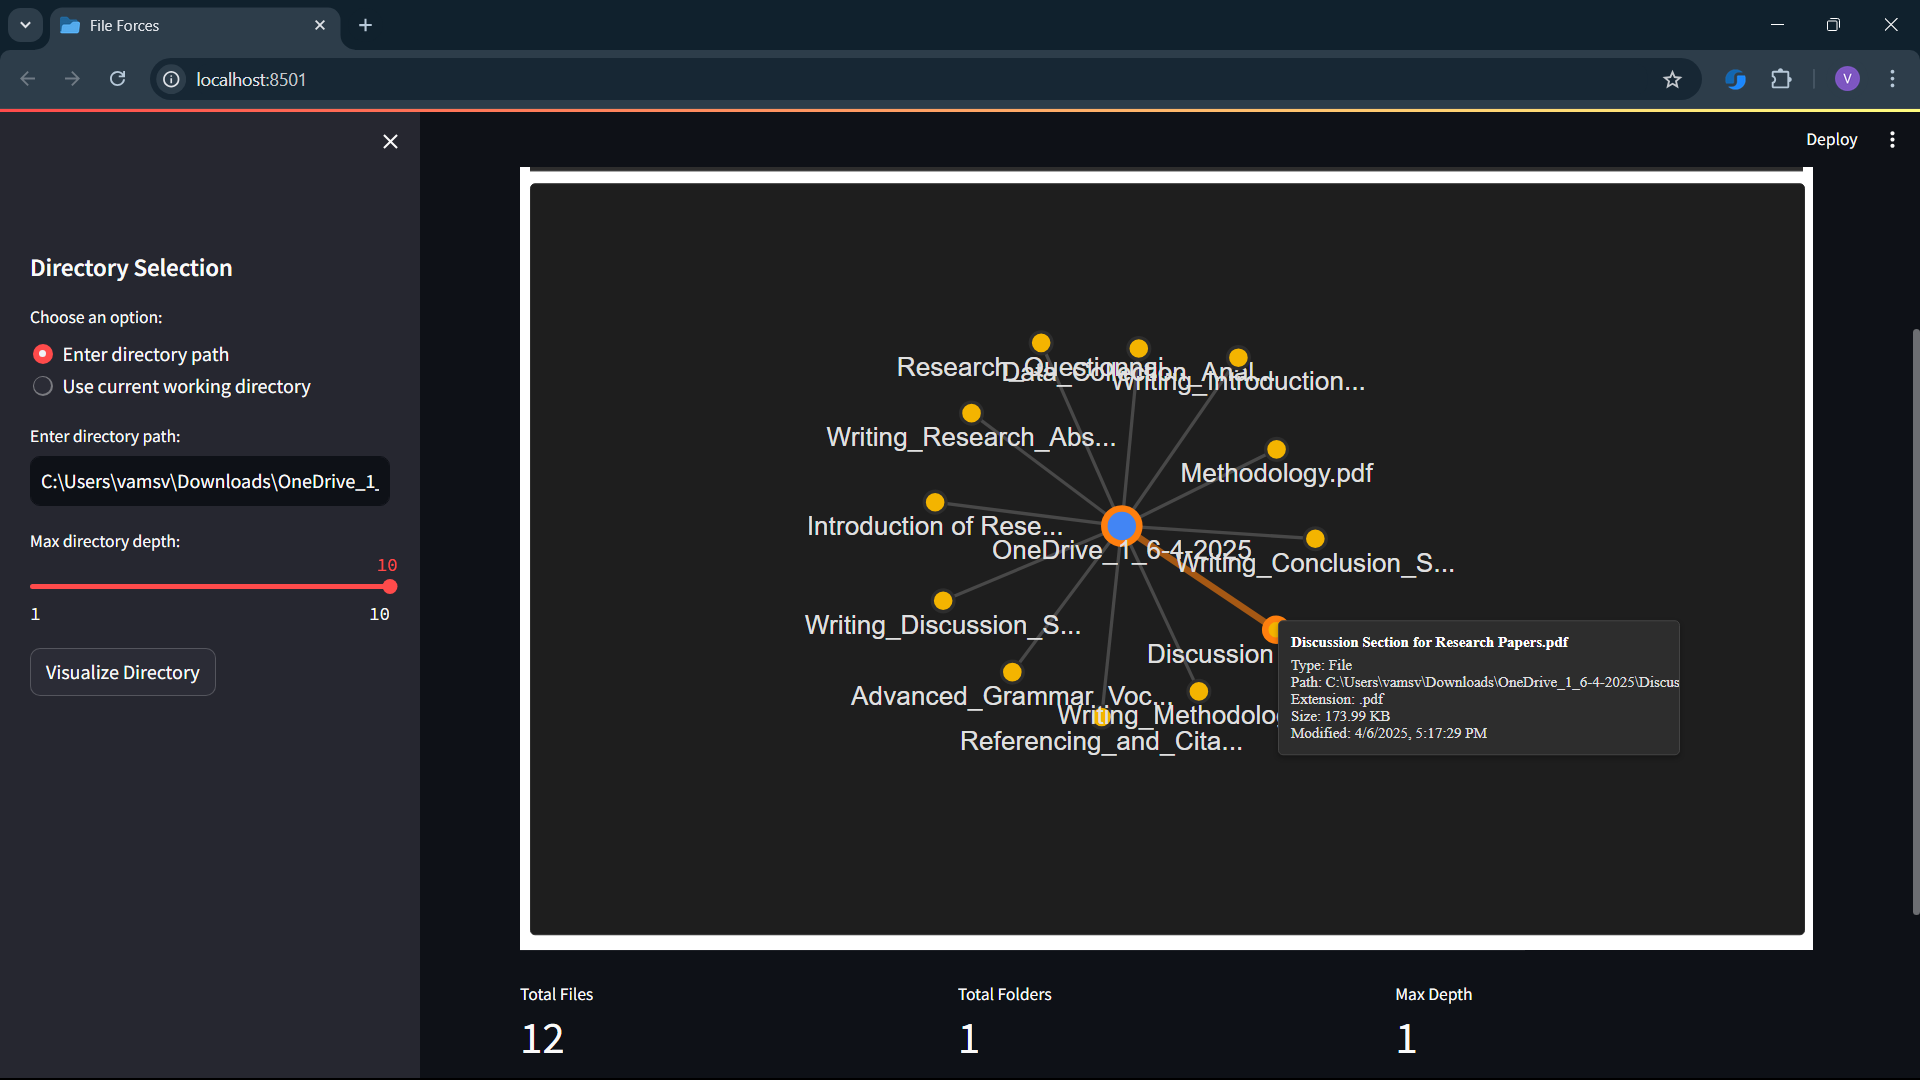Open Streamlit three-dot main menu

pyautogui.click(x=1892, y=140)
